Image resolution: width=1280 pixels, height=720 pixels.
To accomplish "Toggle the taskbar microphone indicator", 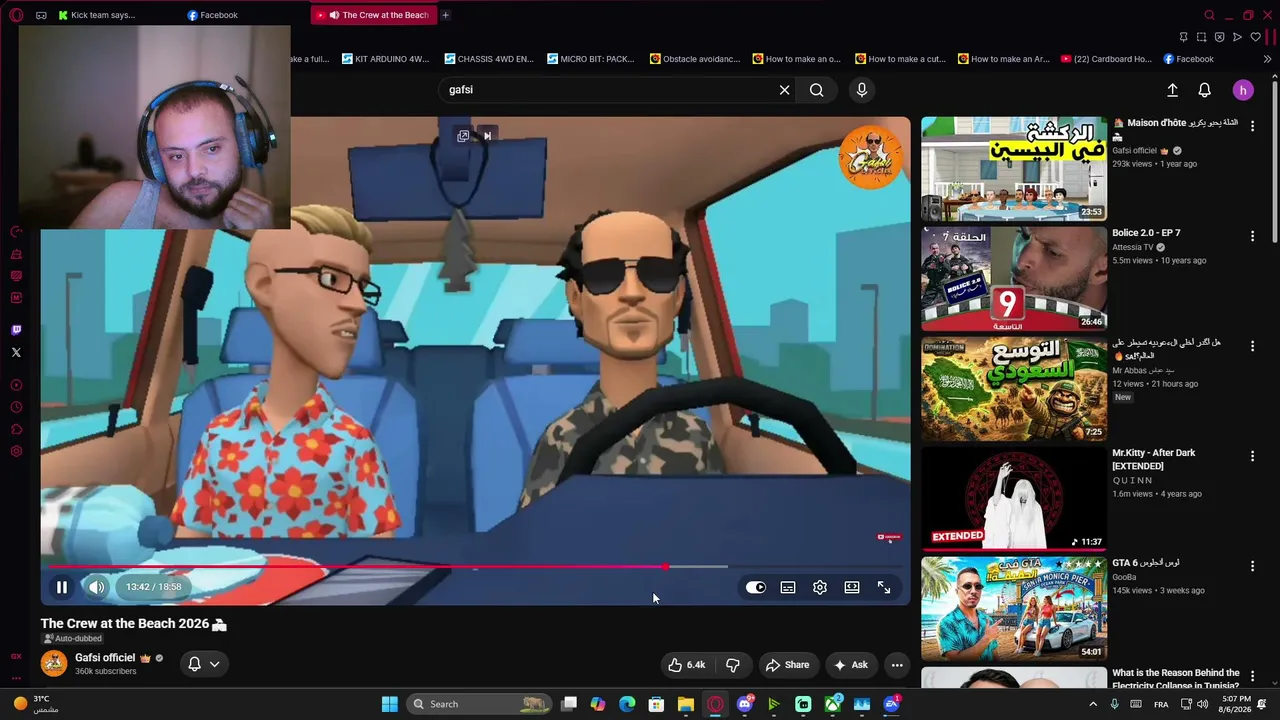I will (1114, 704).
